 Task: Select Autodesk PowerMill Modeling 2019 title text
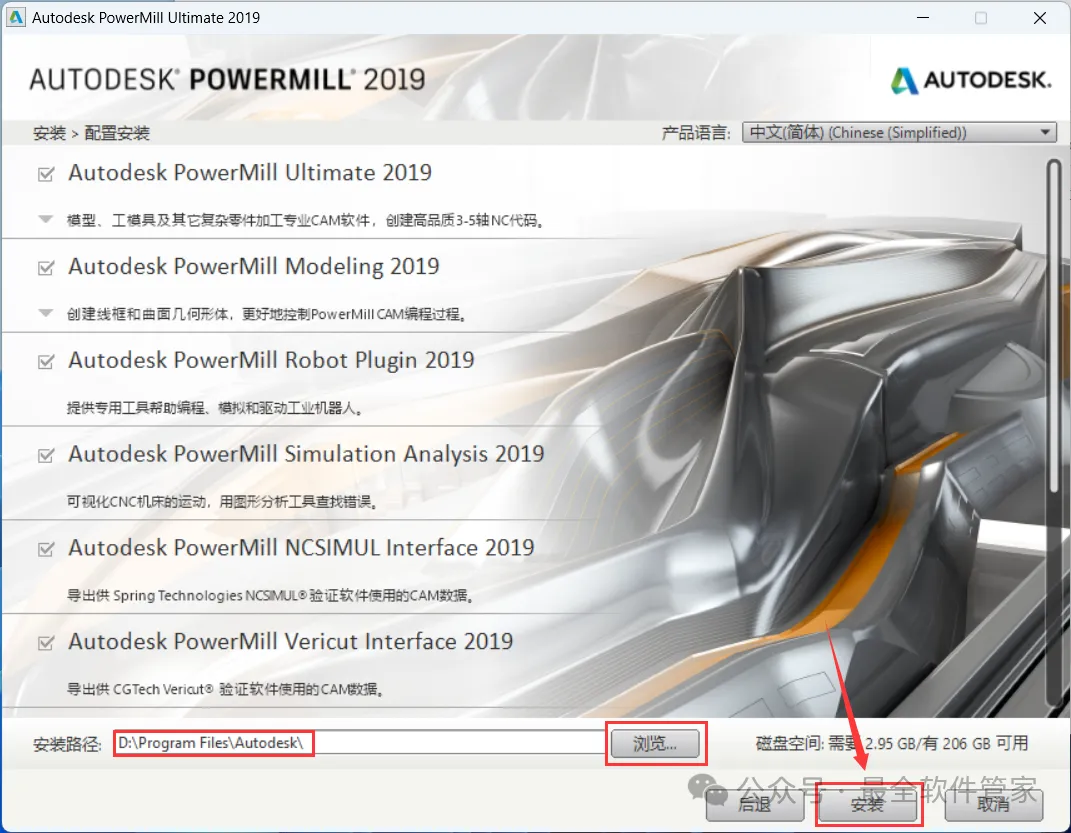[253, 266]
